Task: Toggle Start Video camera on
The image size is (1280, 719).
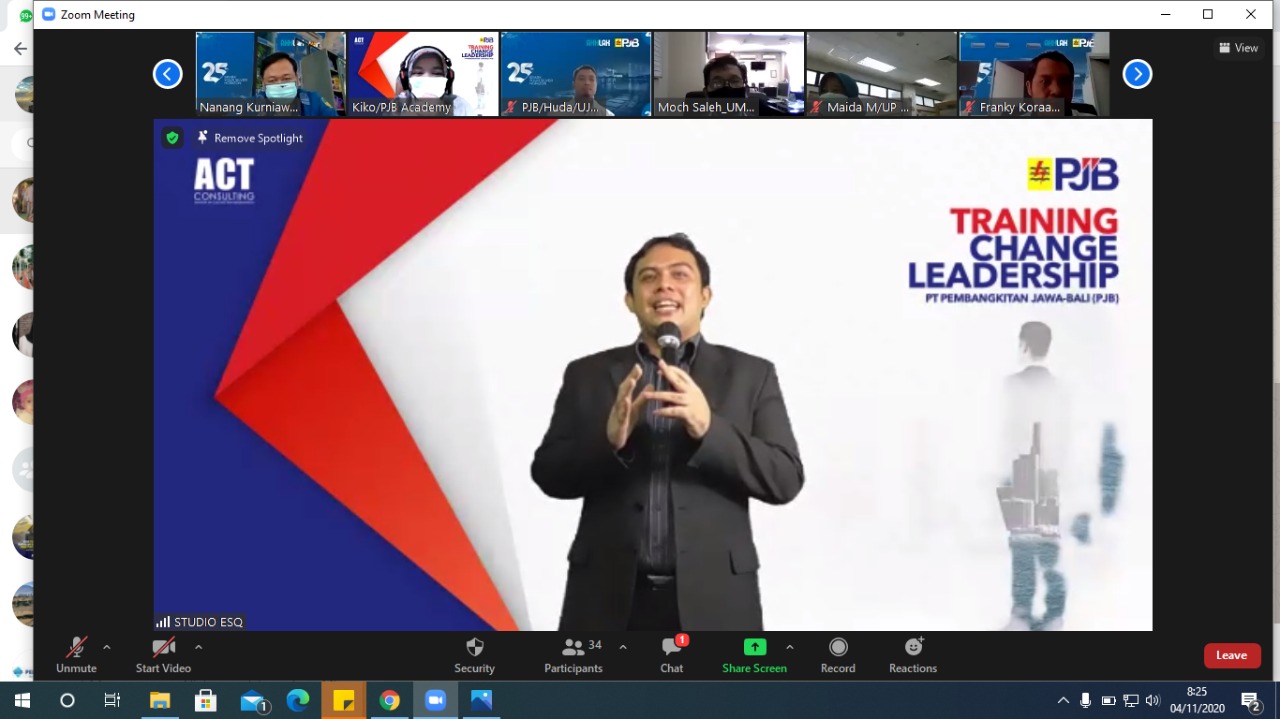Action: [163, 655]
